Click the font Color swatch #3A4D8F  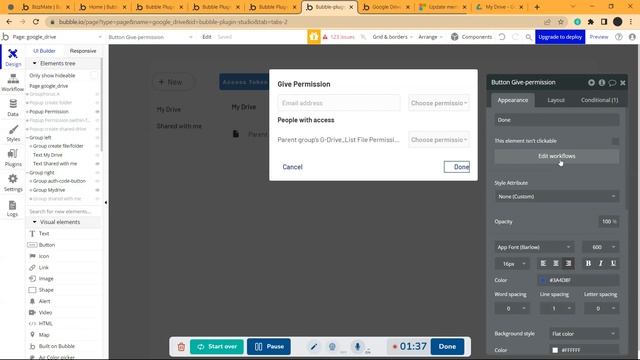[542, 280]
